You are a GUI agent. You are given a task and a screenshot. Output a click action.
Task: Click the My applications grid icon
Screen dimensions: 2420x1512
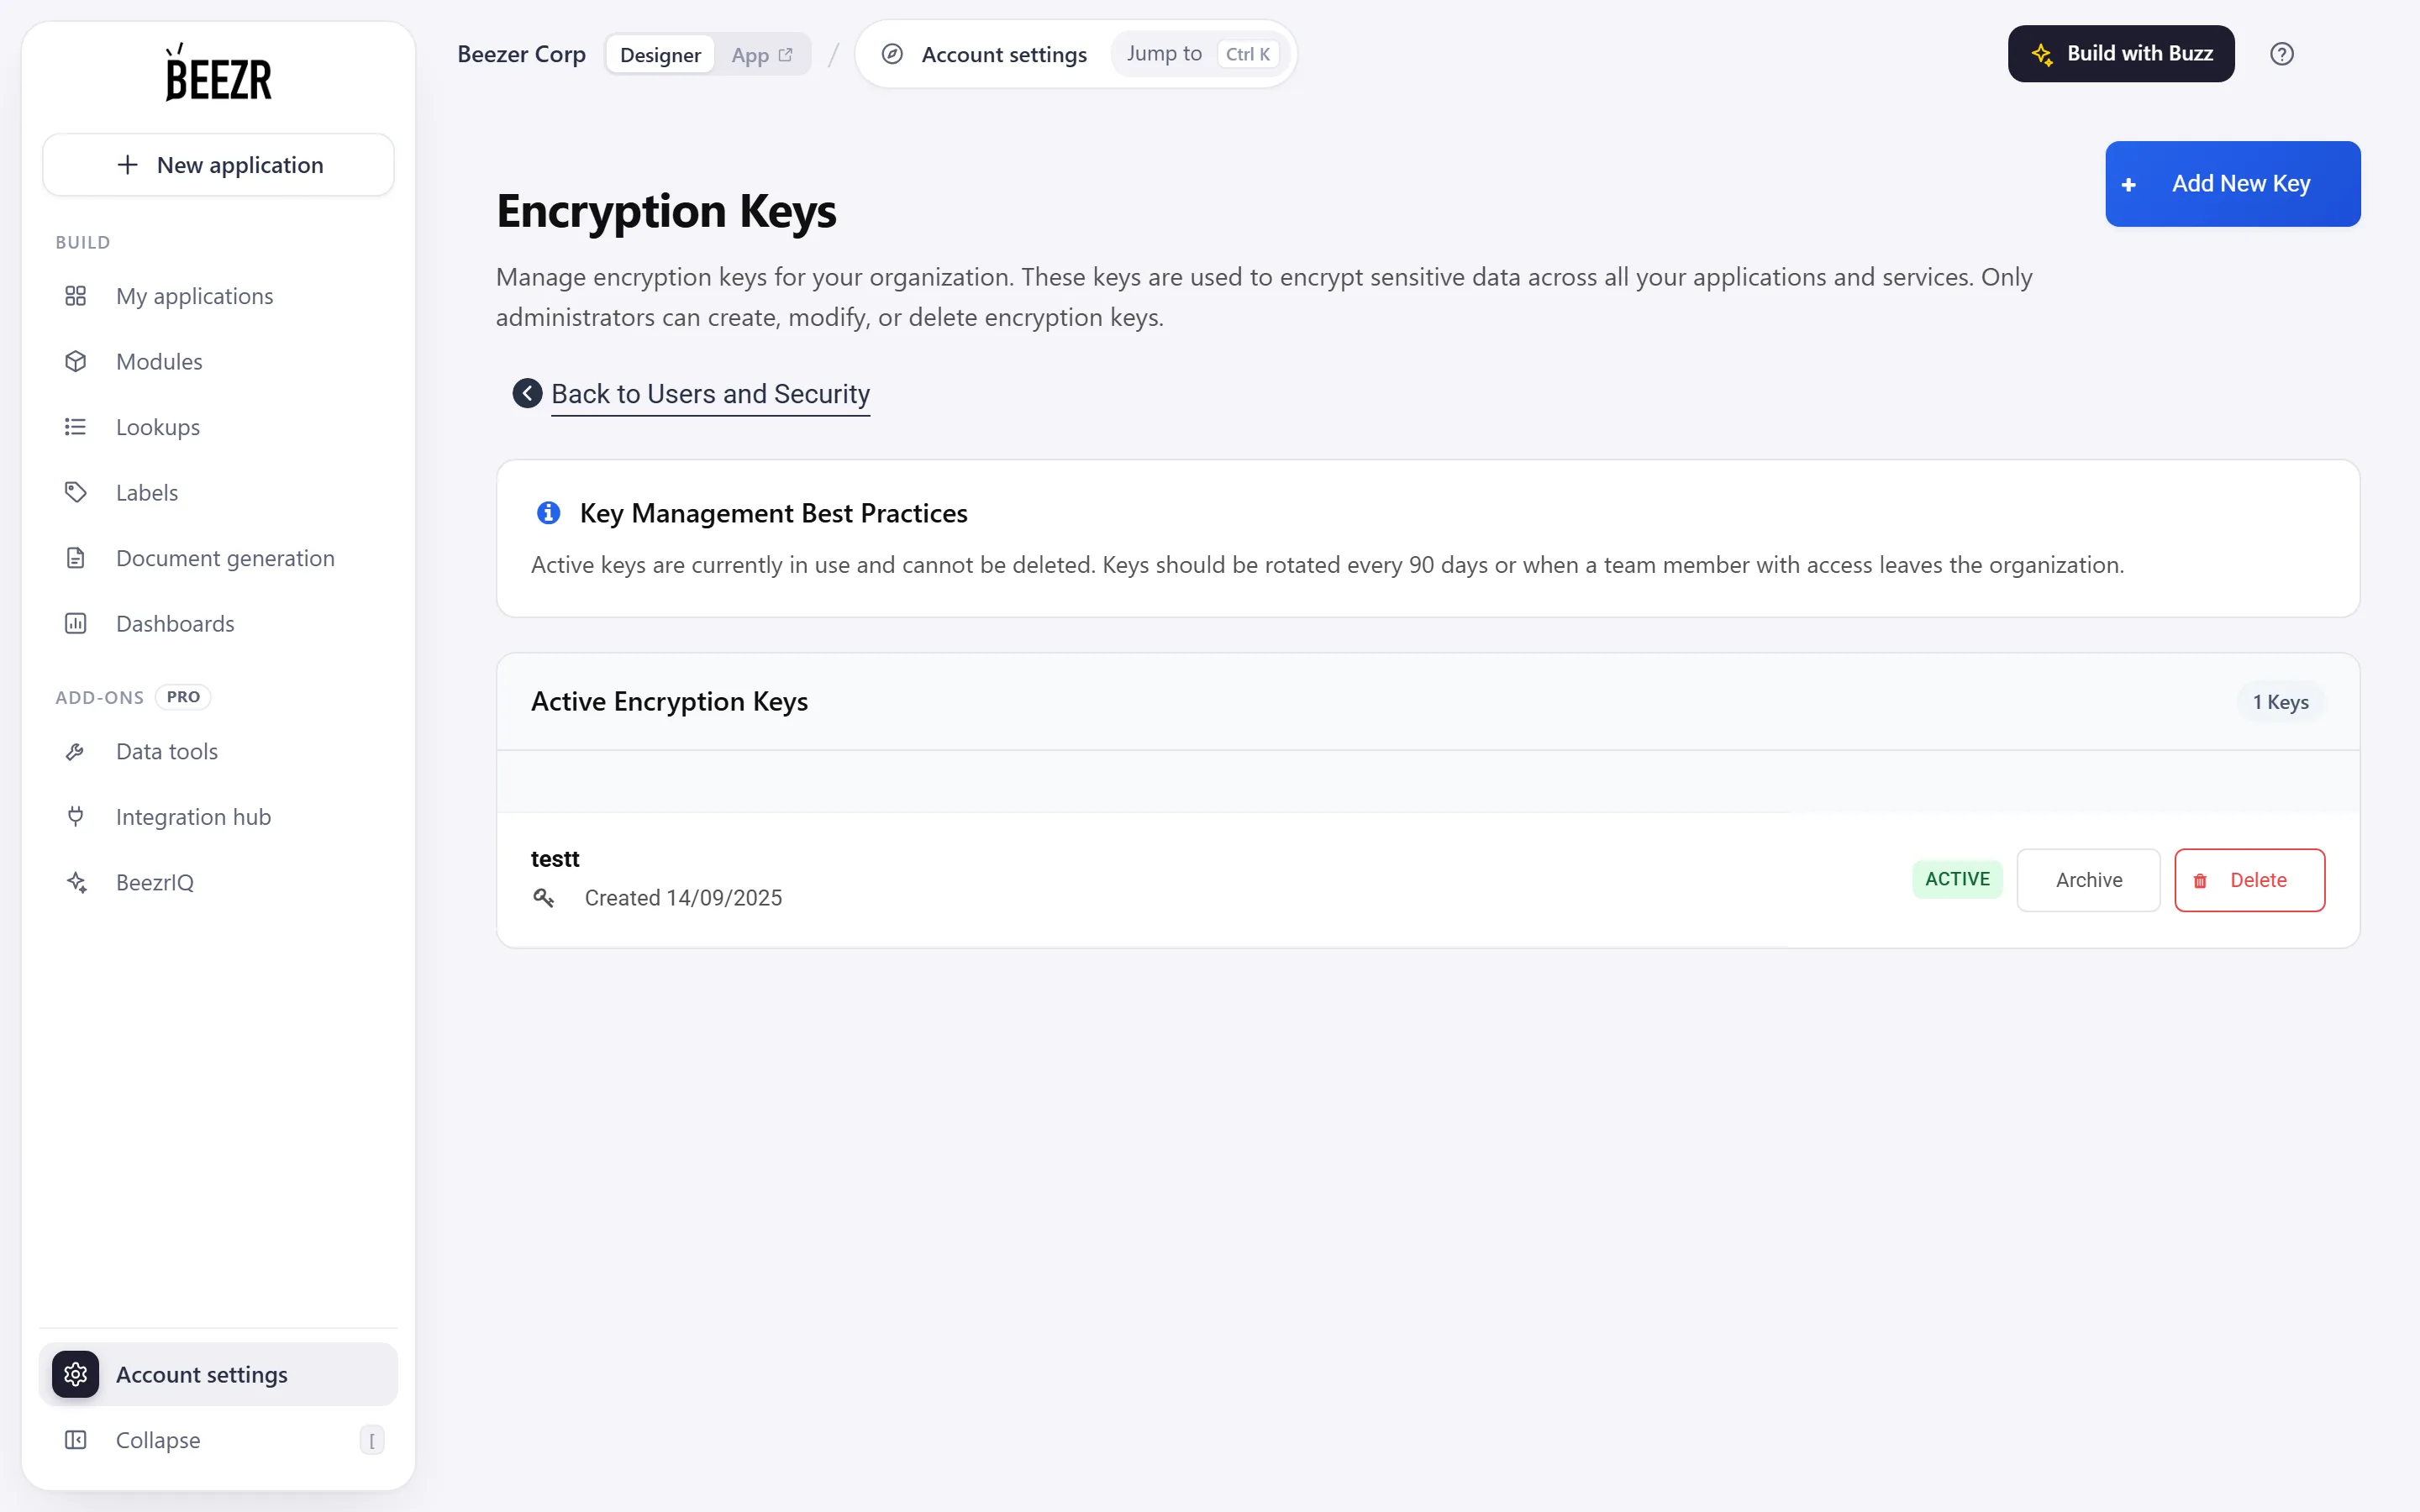(75, 296)
